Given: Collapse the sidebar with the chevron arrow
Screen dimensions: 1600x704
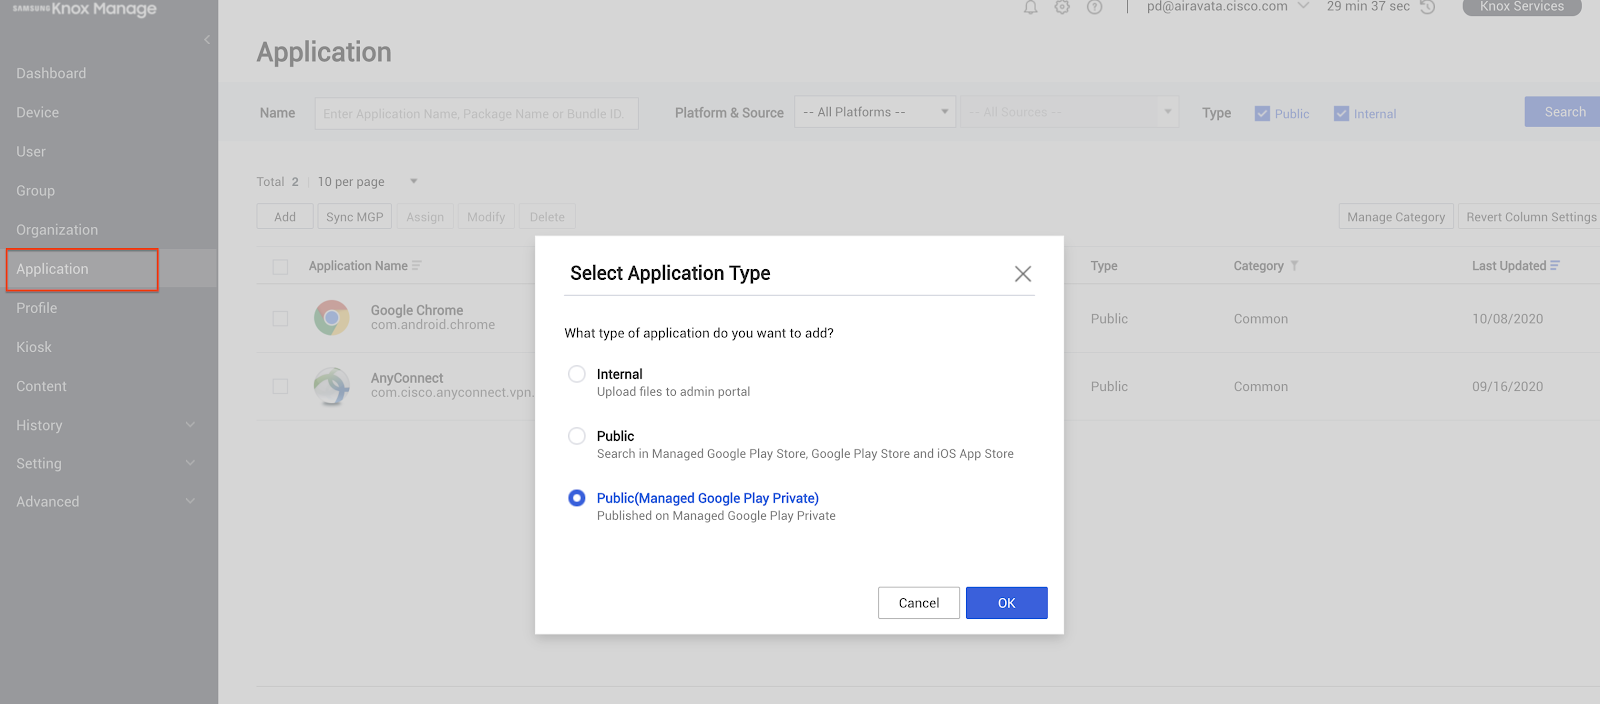Looking at the screenshot, I should [207, 40].
